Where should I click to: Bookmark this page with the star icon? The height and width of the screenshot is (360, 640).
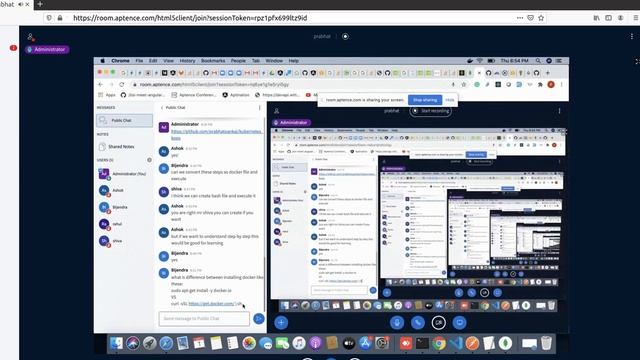[541, 18]
